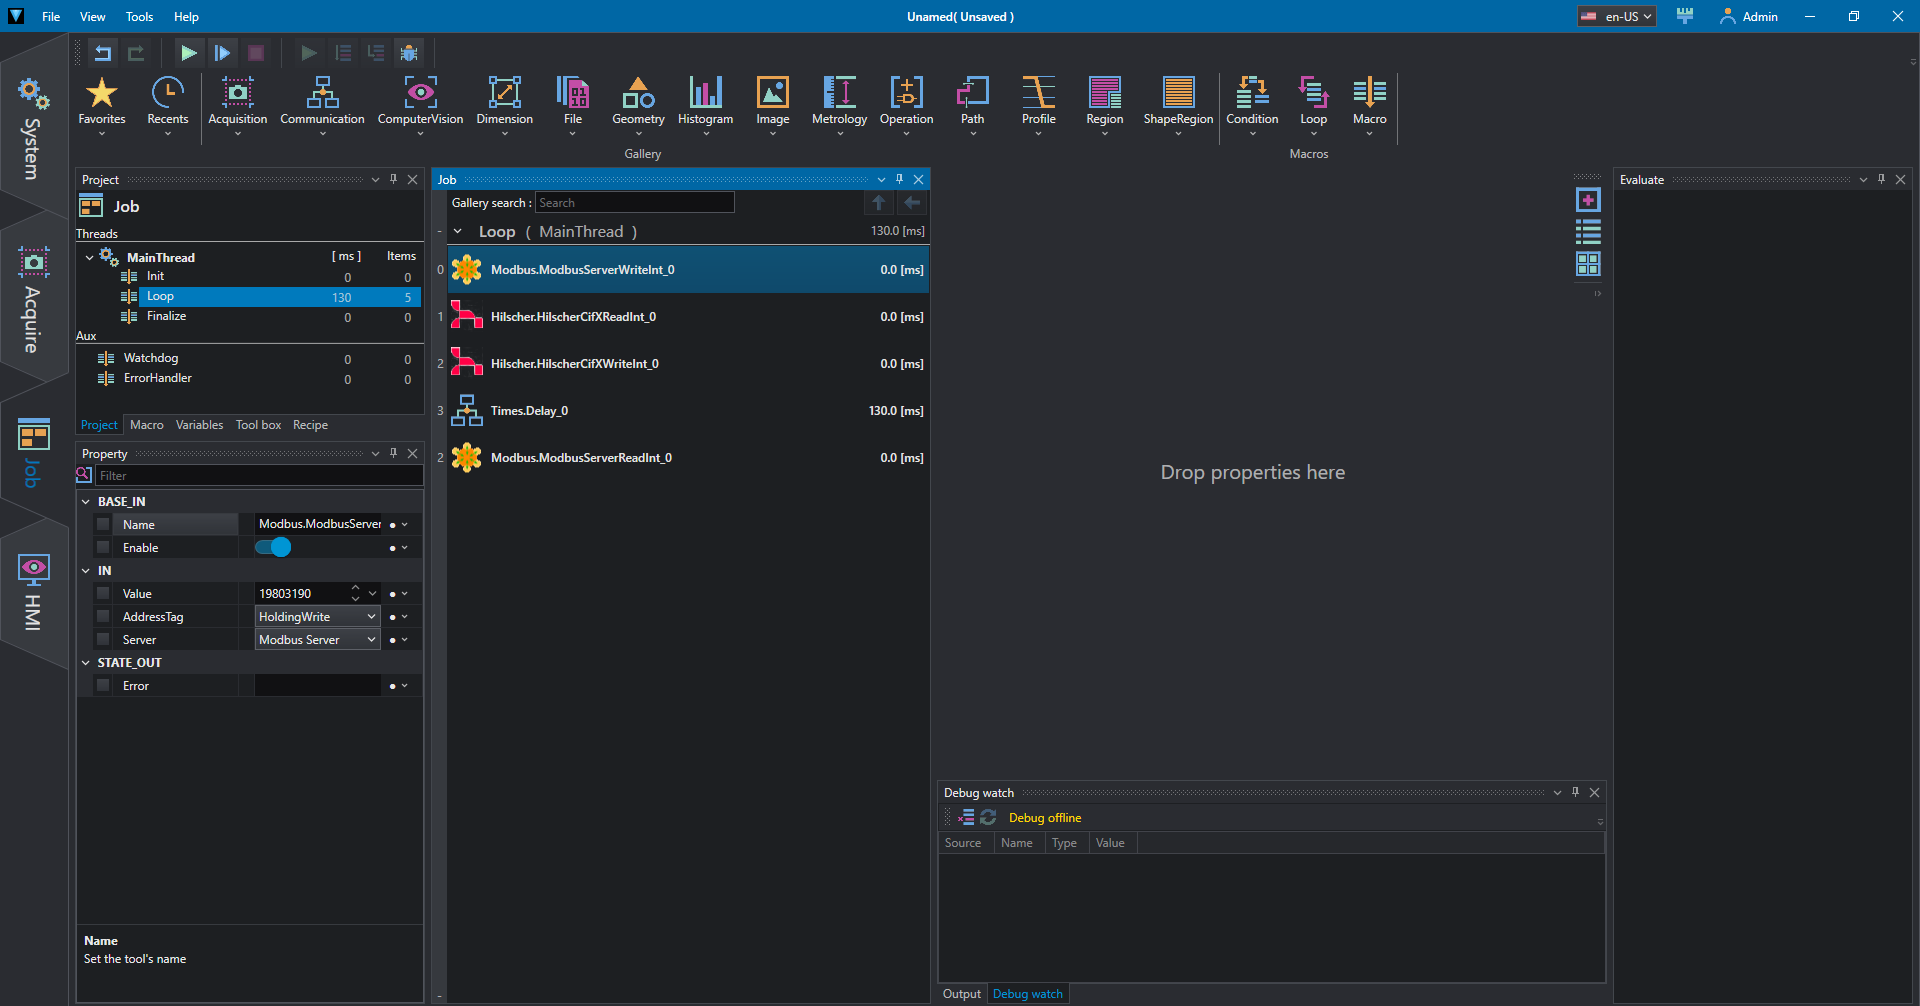Click the Gallery search input field
The height and width of the screenshot is (1006, 1920).
tap(634, 203)
